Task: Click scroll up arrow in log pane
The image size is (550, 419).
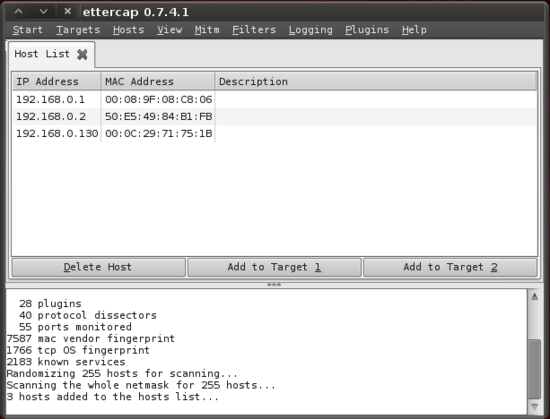Action: coord(534,297)
